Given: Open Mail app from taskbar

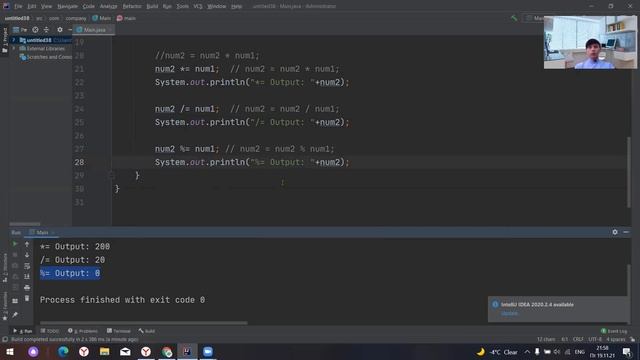Looking at the screenshot, I should (125, 351).
